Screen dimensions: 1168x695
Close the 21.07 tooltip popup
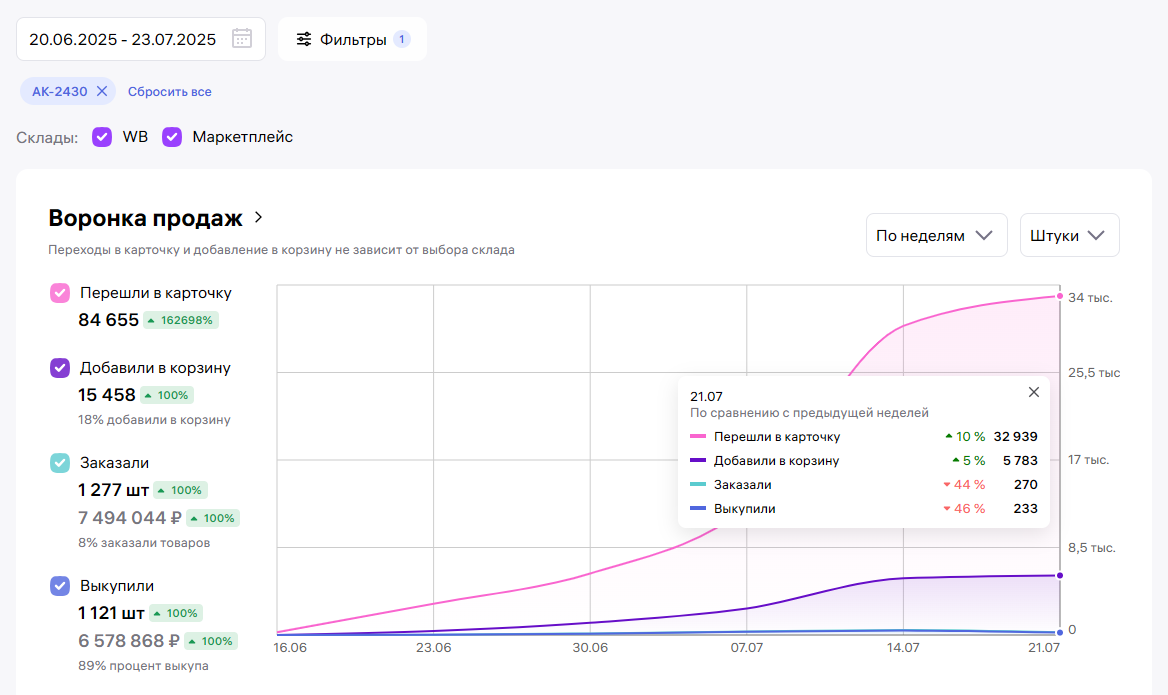tap(1034, 392)
